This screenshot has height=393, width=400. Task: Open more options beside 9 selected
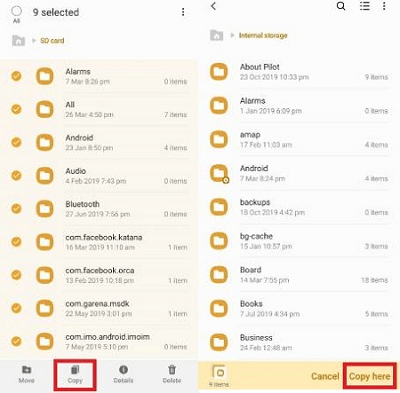(183, 12)
